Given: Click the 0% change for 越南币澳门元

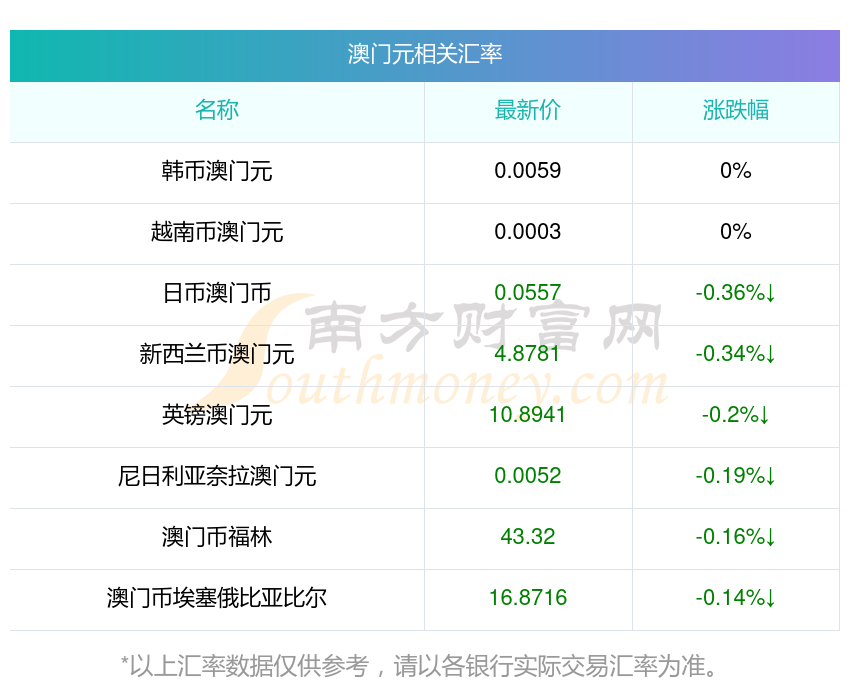Looking at the screenshot, I should tap(736, 232).
